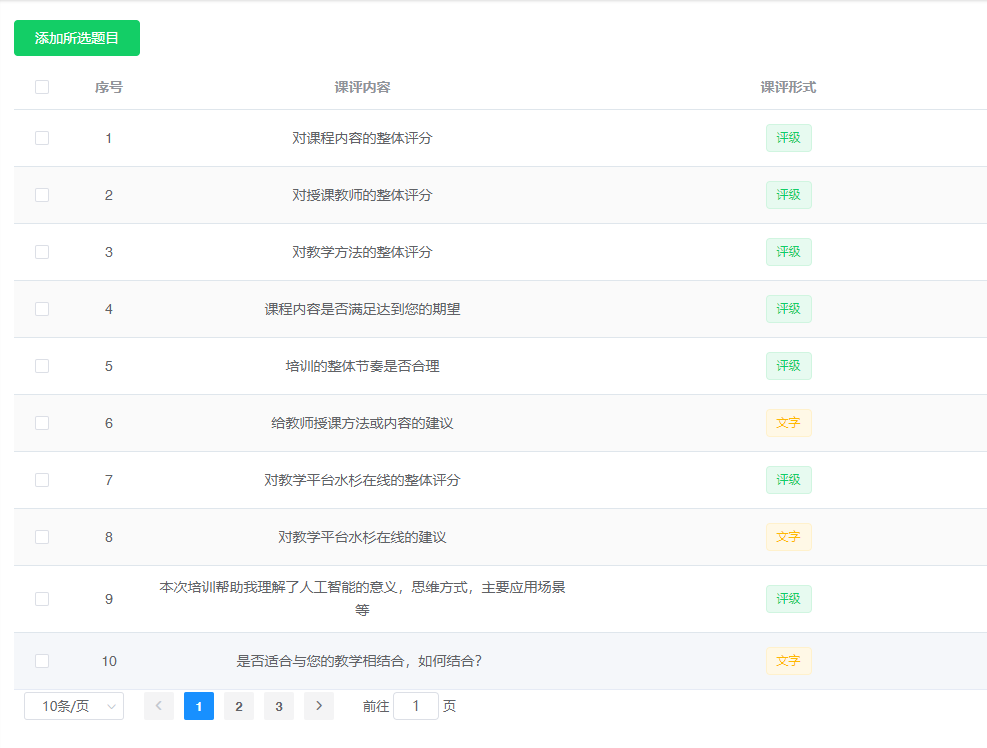Check the box for row 1 对课程内容的整体评分
The height and width of the screenshot is (748, 987).
point(42,138)
